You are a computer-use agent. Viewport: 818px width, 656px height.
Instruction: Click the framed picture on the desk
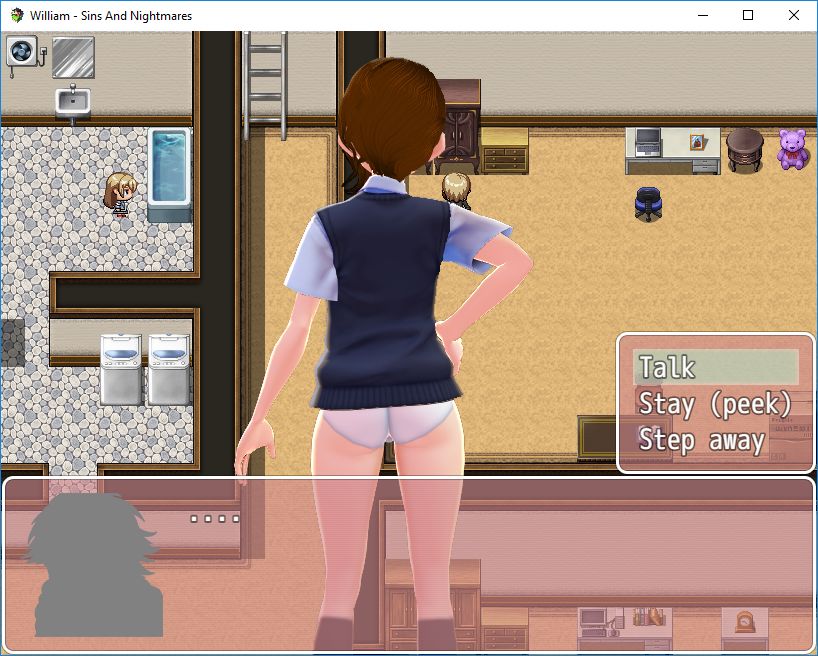tap(698, 142)
